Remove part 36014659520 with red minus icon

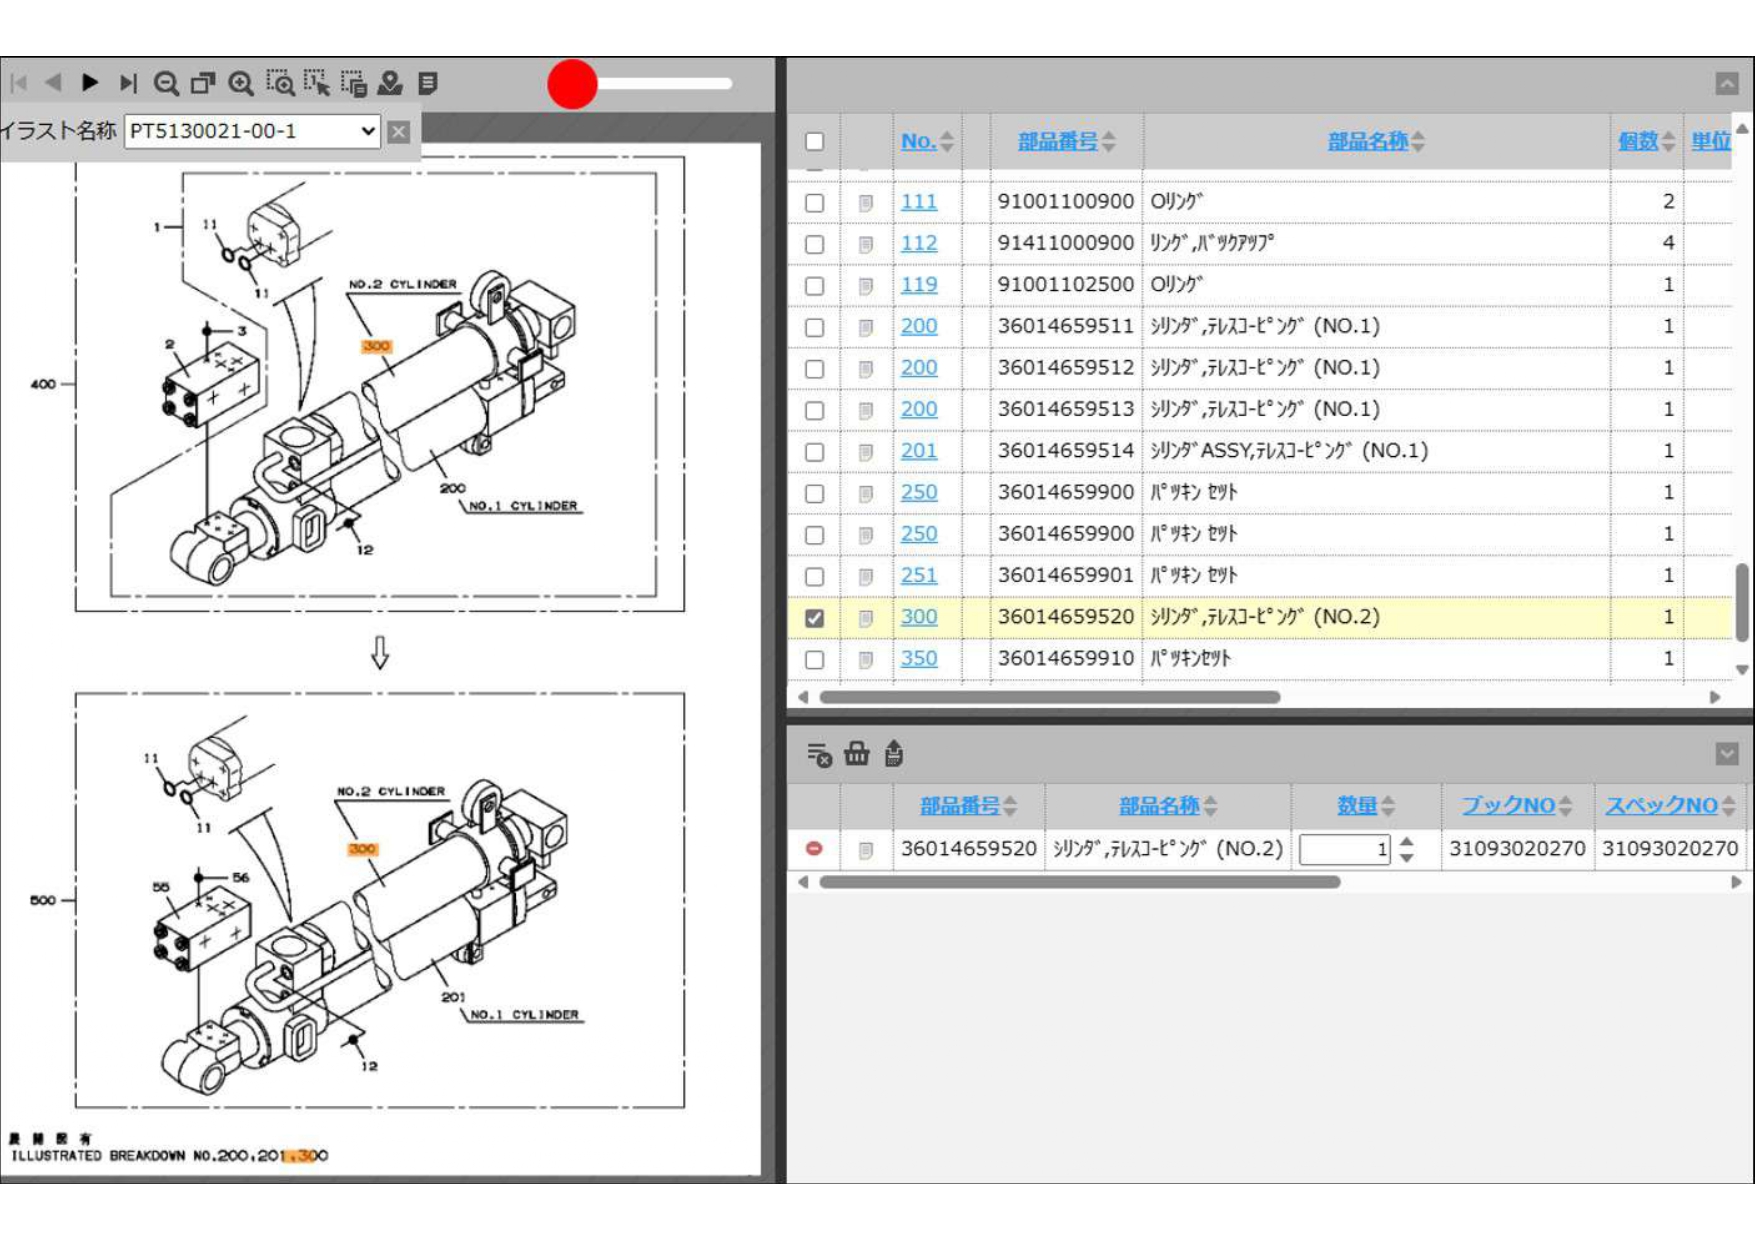[814, 849]
